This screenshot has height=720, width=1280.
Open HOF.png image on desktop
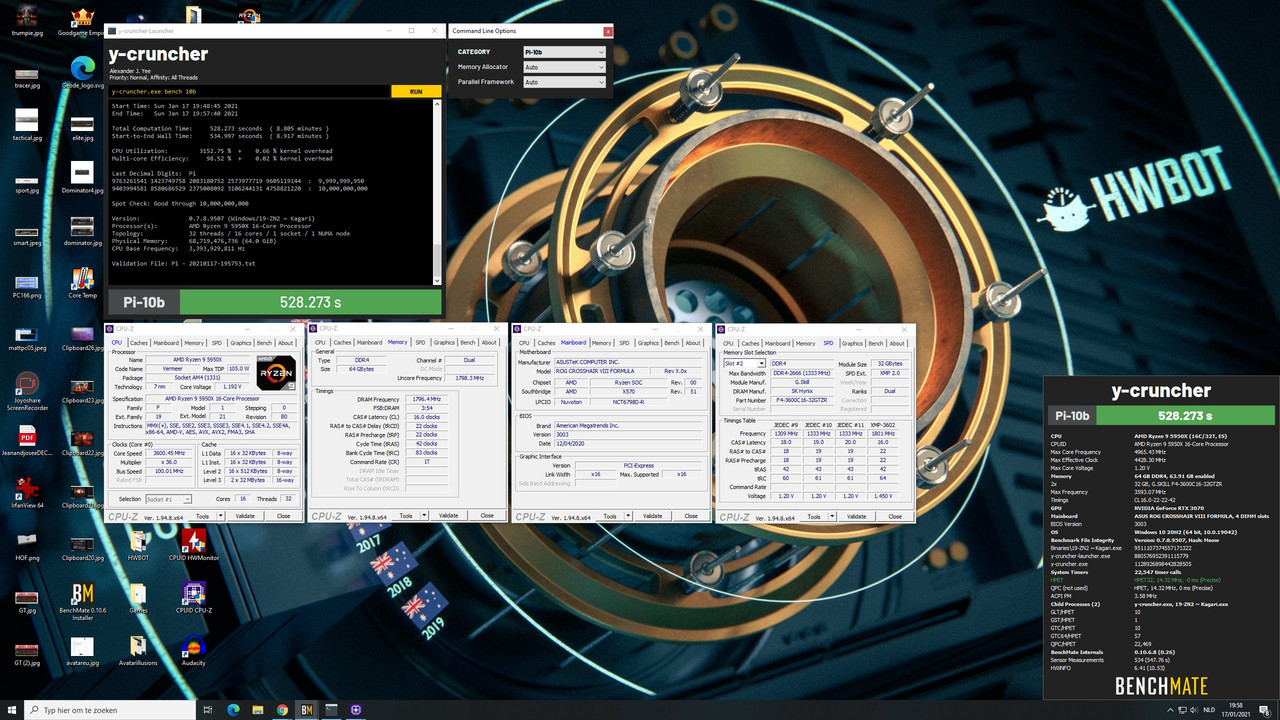tap(27, 545)
